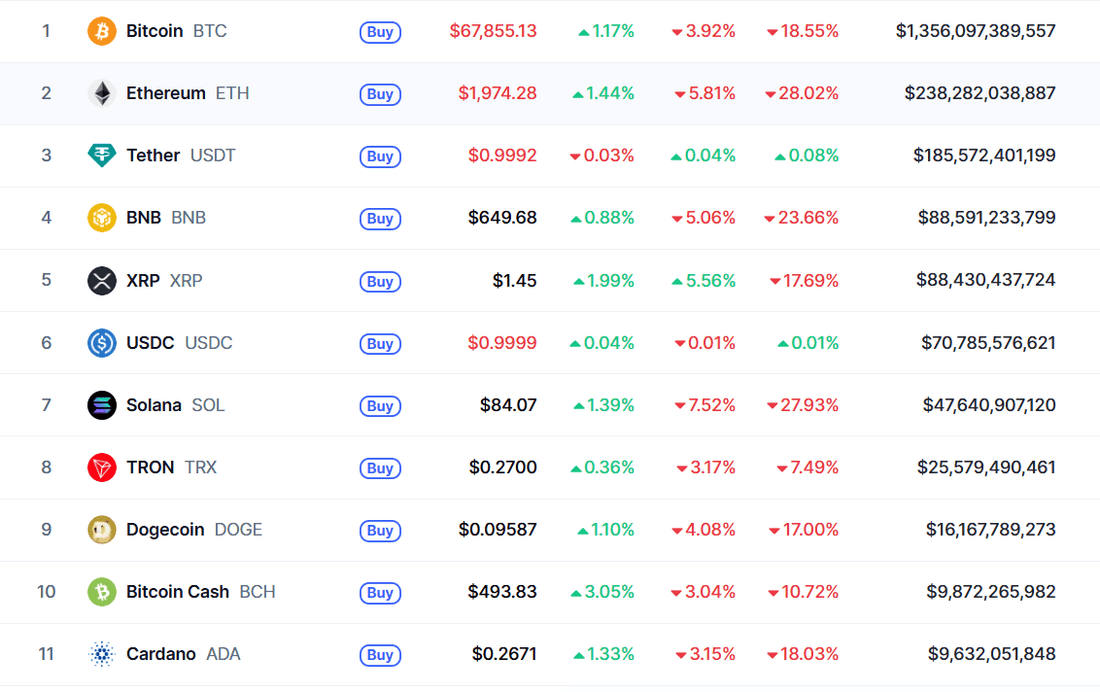Select the Ethereum ETH logo

pyautogui.click(x=100, y=93)
